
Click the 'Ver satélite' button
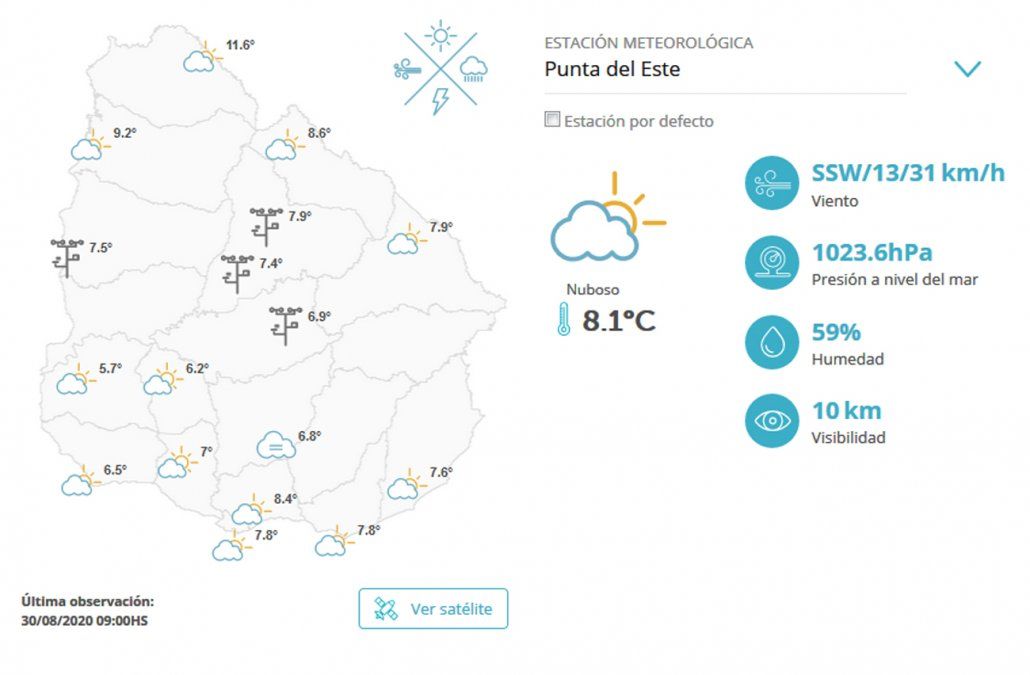433,609
